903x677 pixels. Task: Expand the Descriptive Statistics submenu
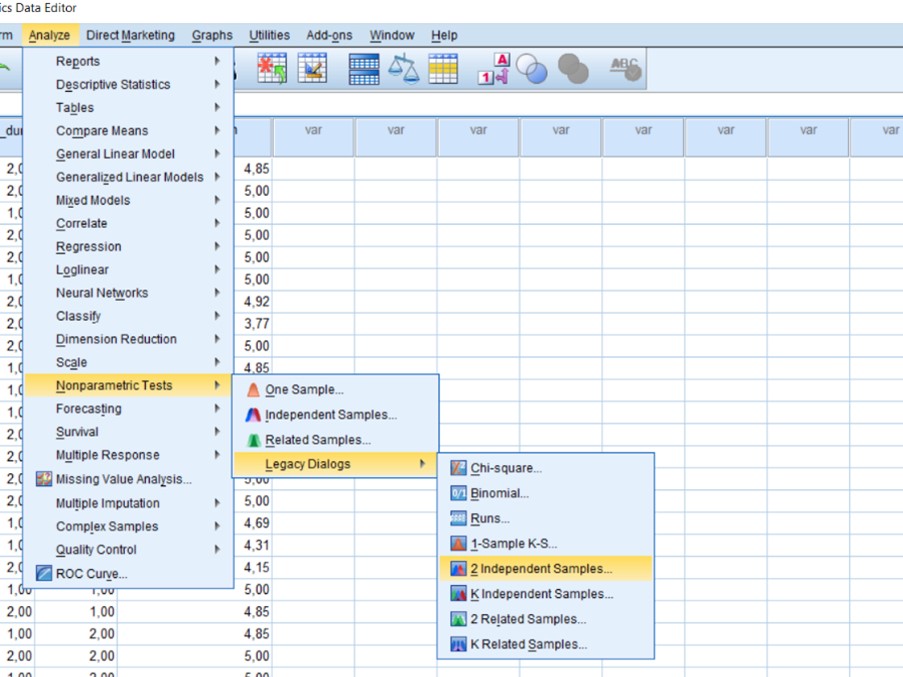(113, 85)
